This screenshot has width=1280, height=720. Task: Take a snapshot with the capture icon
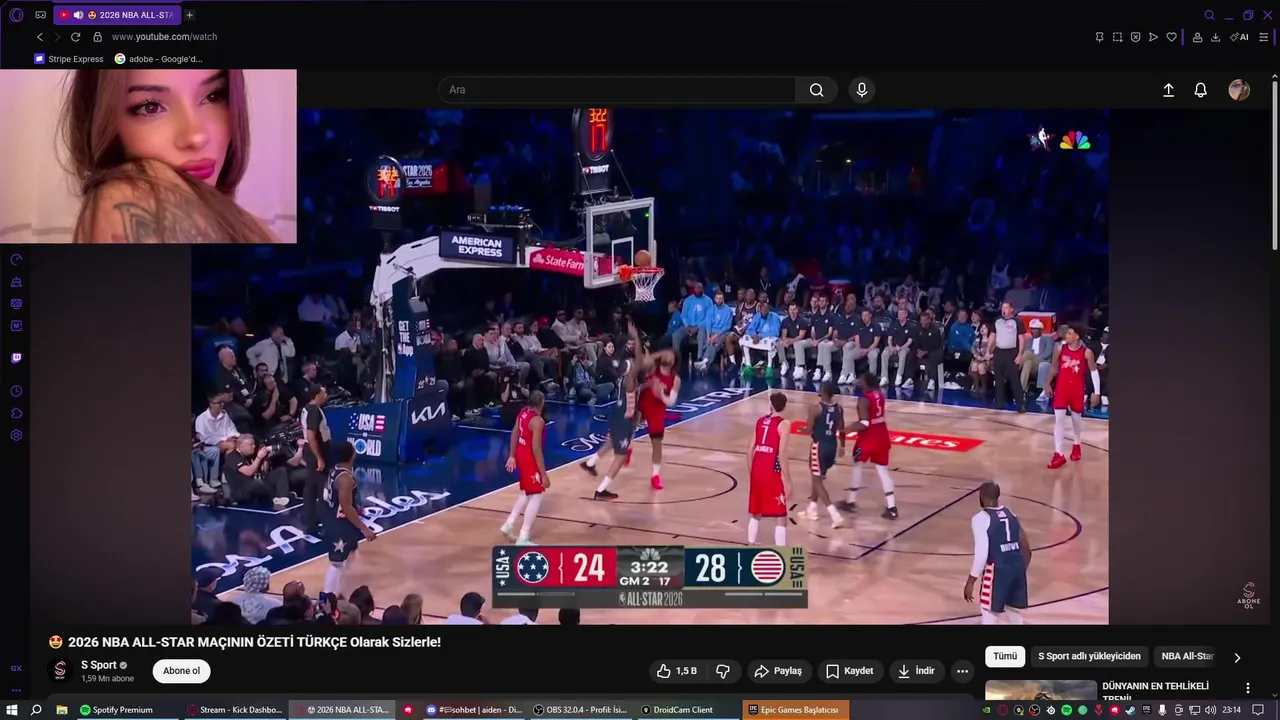1117,37
